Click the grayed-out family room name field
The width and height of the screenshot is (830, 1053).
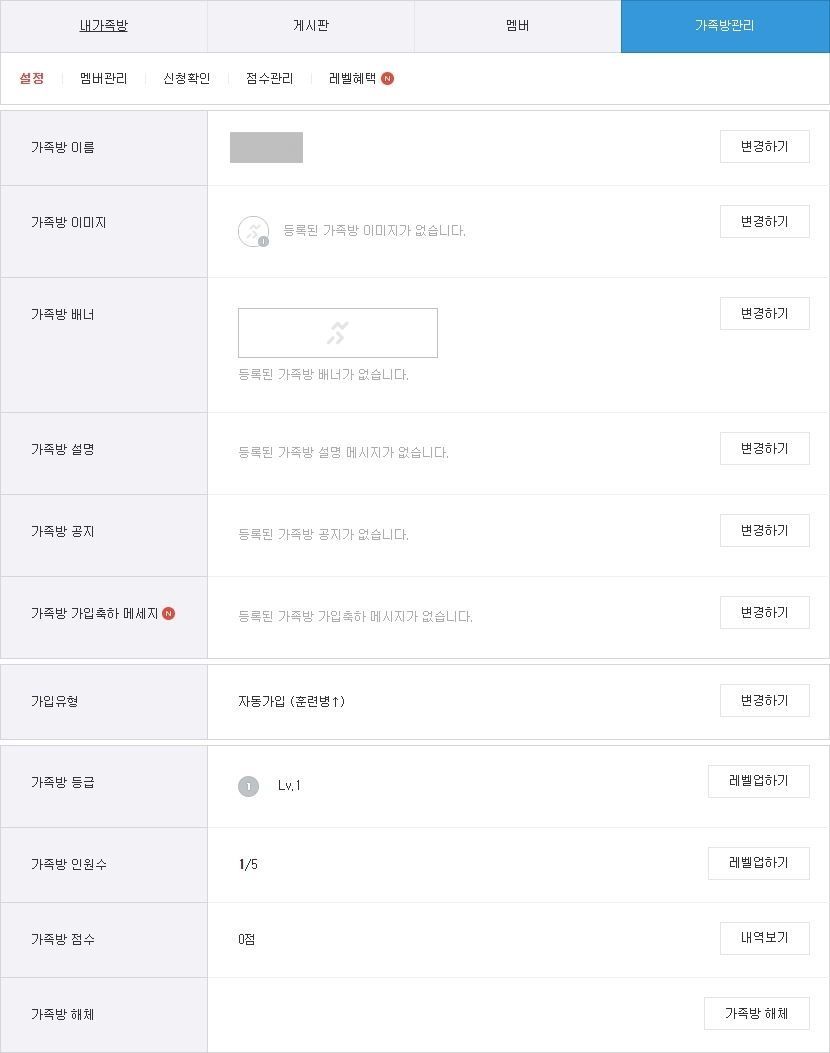(x=267, y=147)
